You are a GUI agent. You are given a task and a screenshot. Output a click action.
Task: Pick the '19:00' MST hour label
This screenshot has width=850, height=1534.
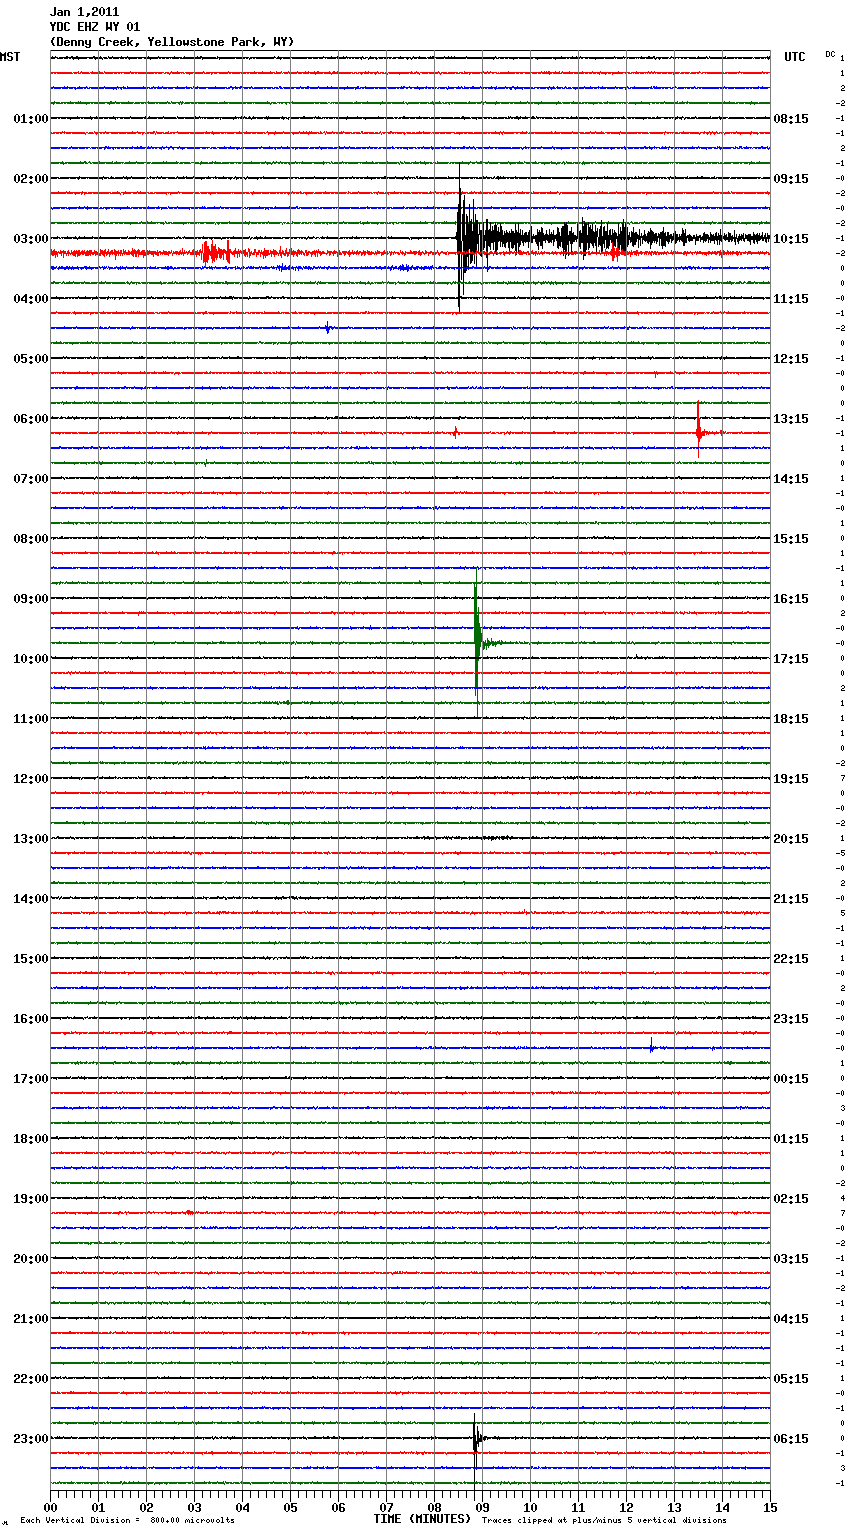coord(30,1199)
